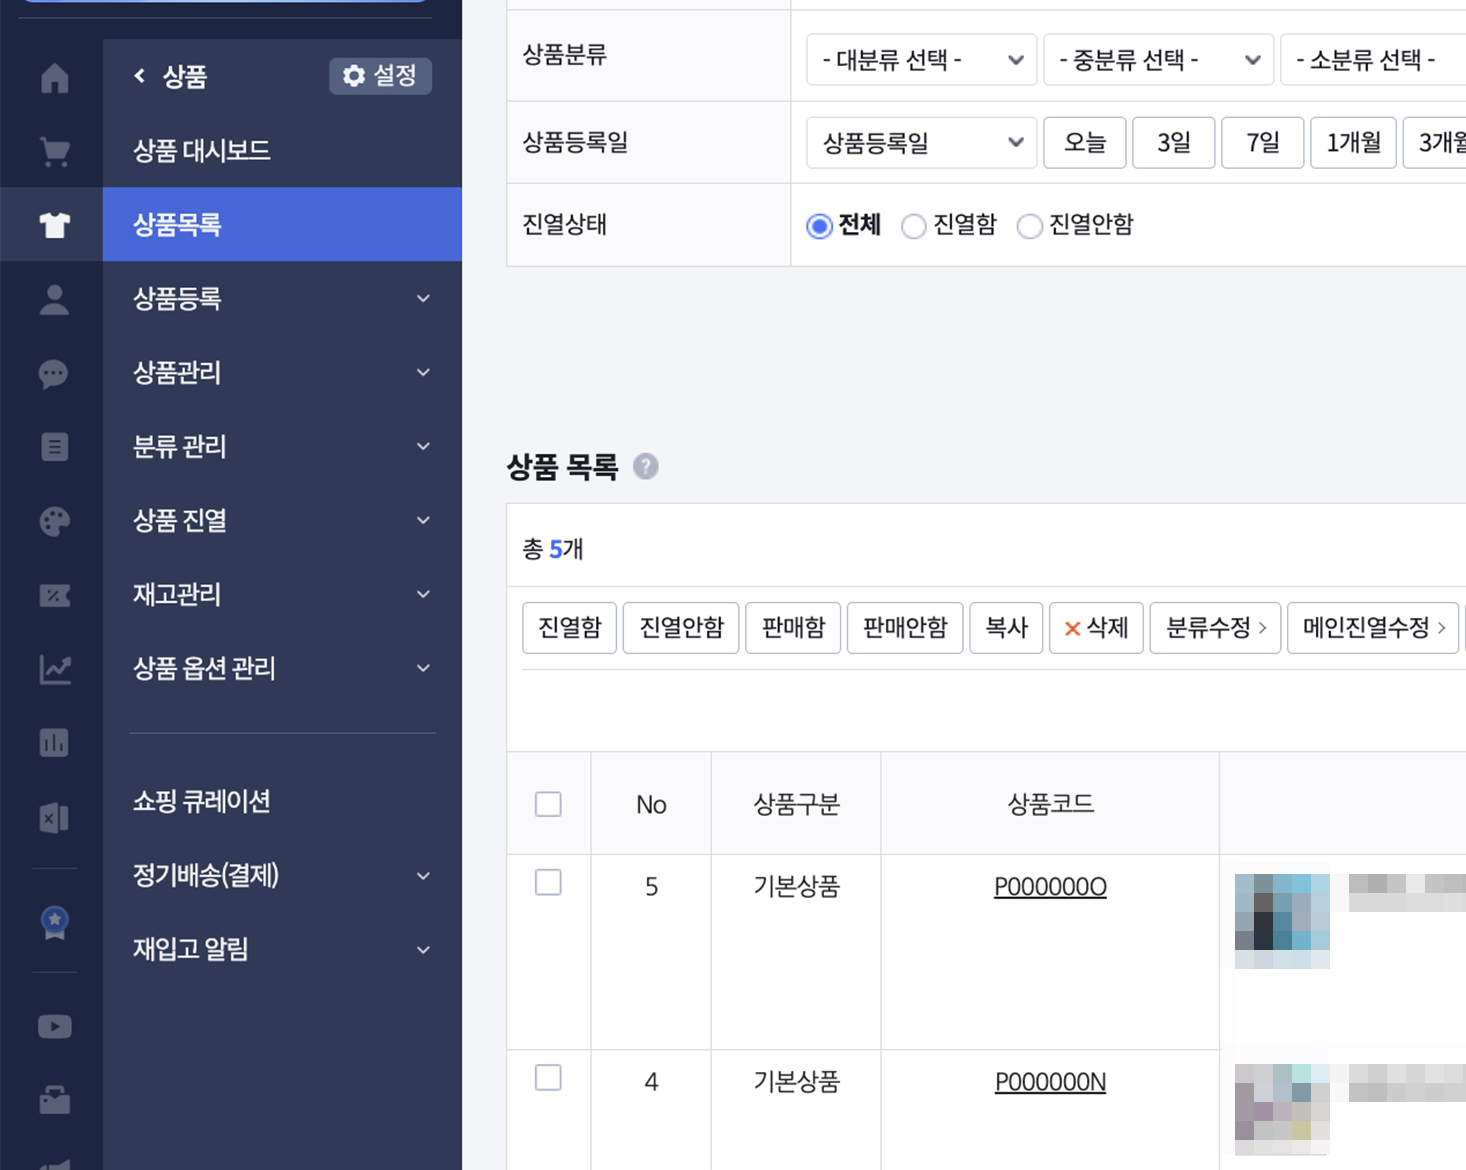The height and width of the screenshot is (1170, 1466).
Task: Select the 진열함 radio button
Action: point(913,226)
